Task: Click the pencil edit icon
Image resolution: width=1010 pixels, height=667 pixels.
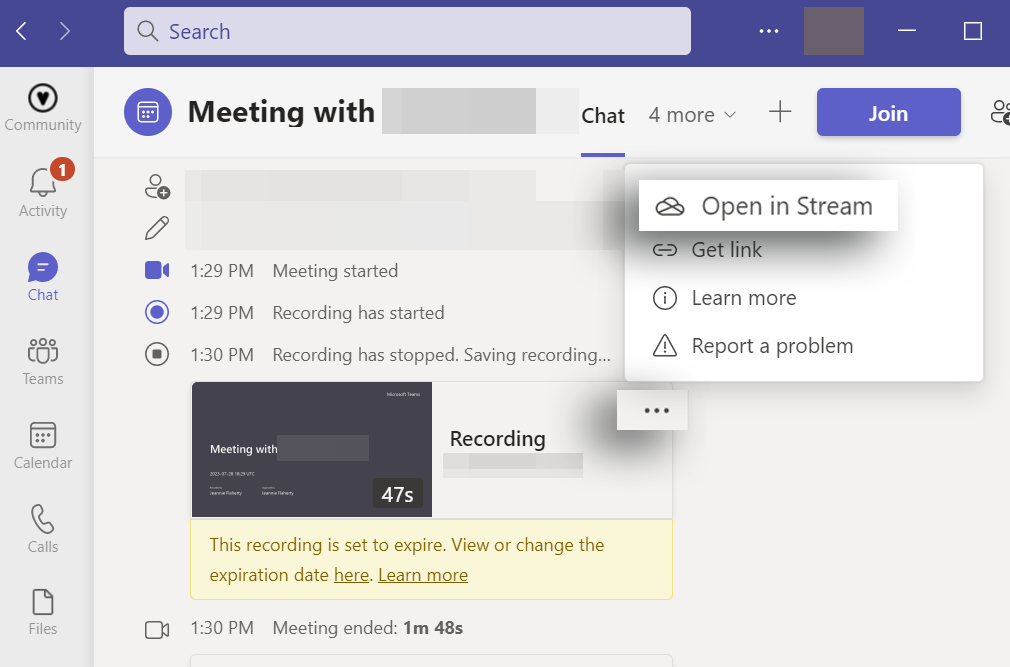Action: click(x=157, y=228)
